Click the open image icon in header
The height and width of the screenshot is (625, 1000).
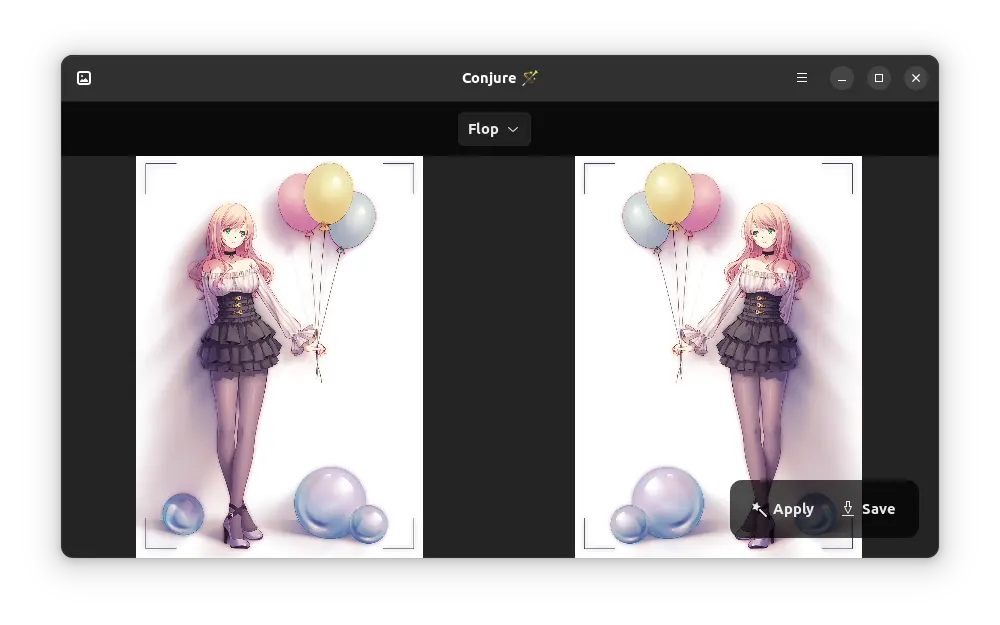[x=84, y=78]
